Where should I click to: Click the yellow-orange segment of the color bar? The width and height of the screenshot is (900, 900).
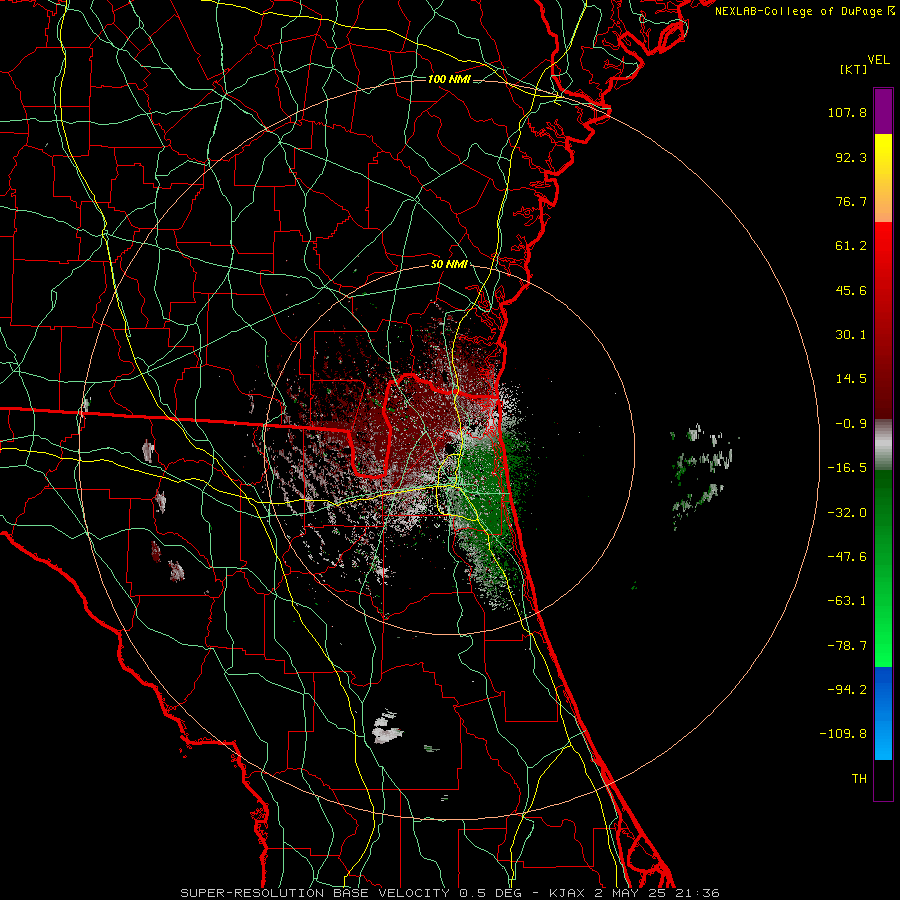tap(883, 178)
